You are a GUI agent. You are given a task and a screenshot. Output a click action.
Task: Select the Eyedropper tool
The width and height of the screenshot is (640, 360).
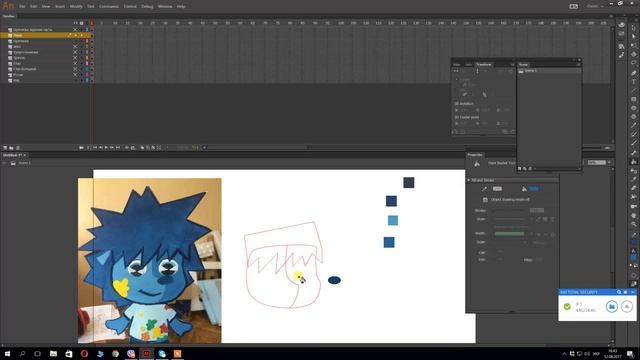click(633, 180)
